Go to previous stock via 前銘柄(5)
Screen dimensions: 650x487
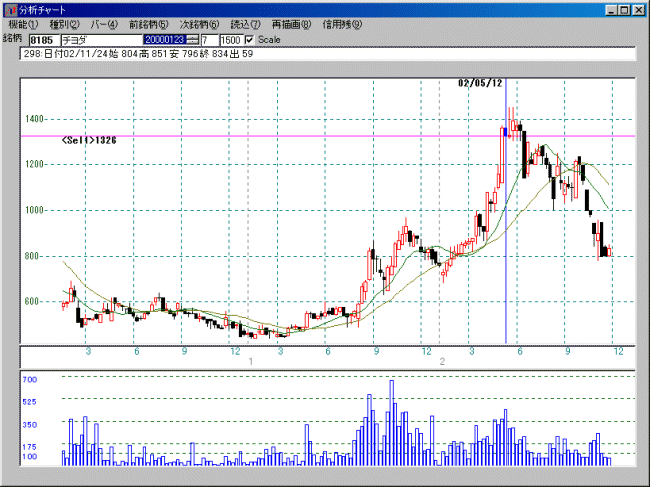pos(148,24)
